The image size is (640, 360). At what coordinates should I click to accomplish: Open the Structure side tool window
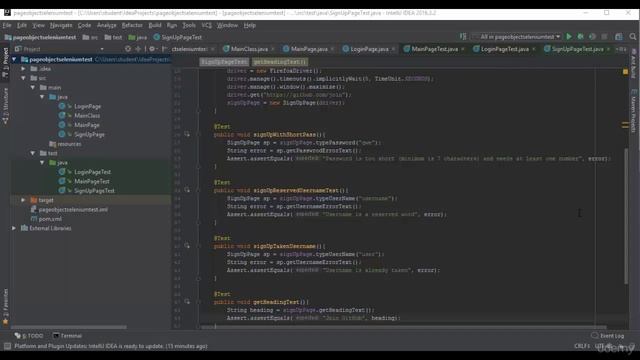(x=5, y=106)
